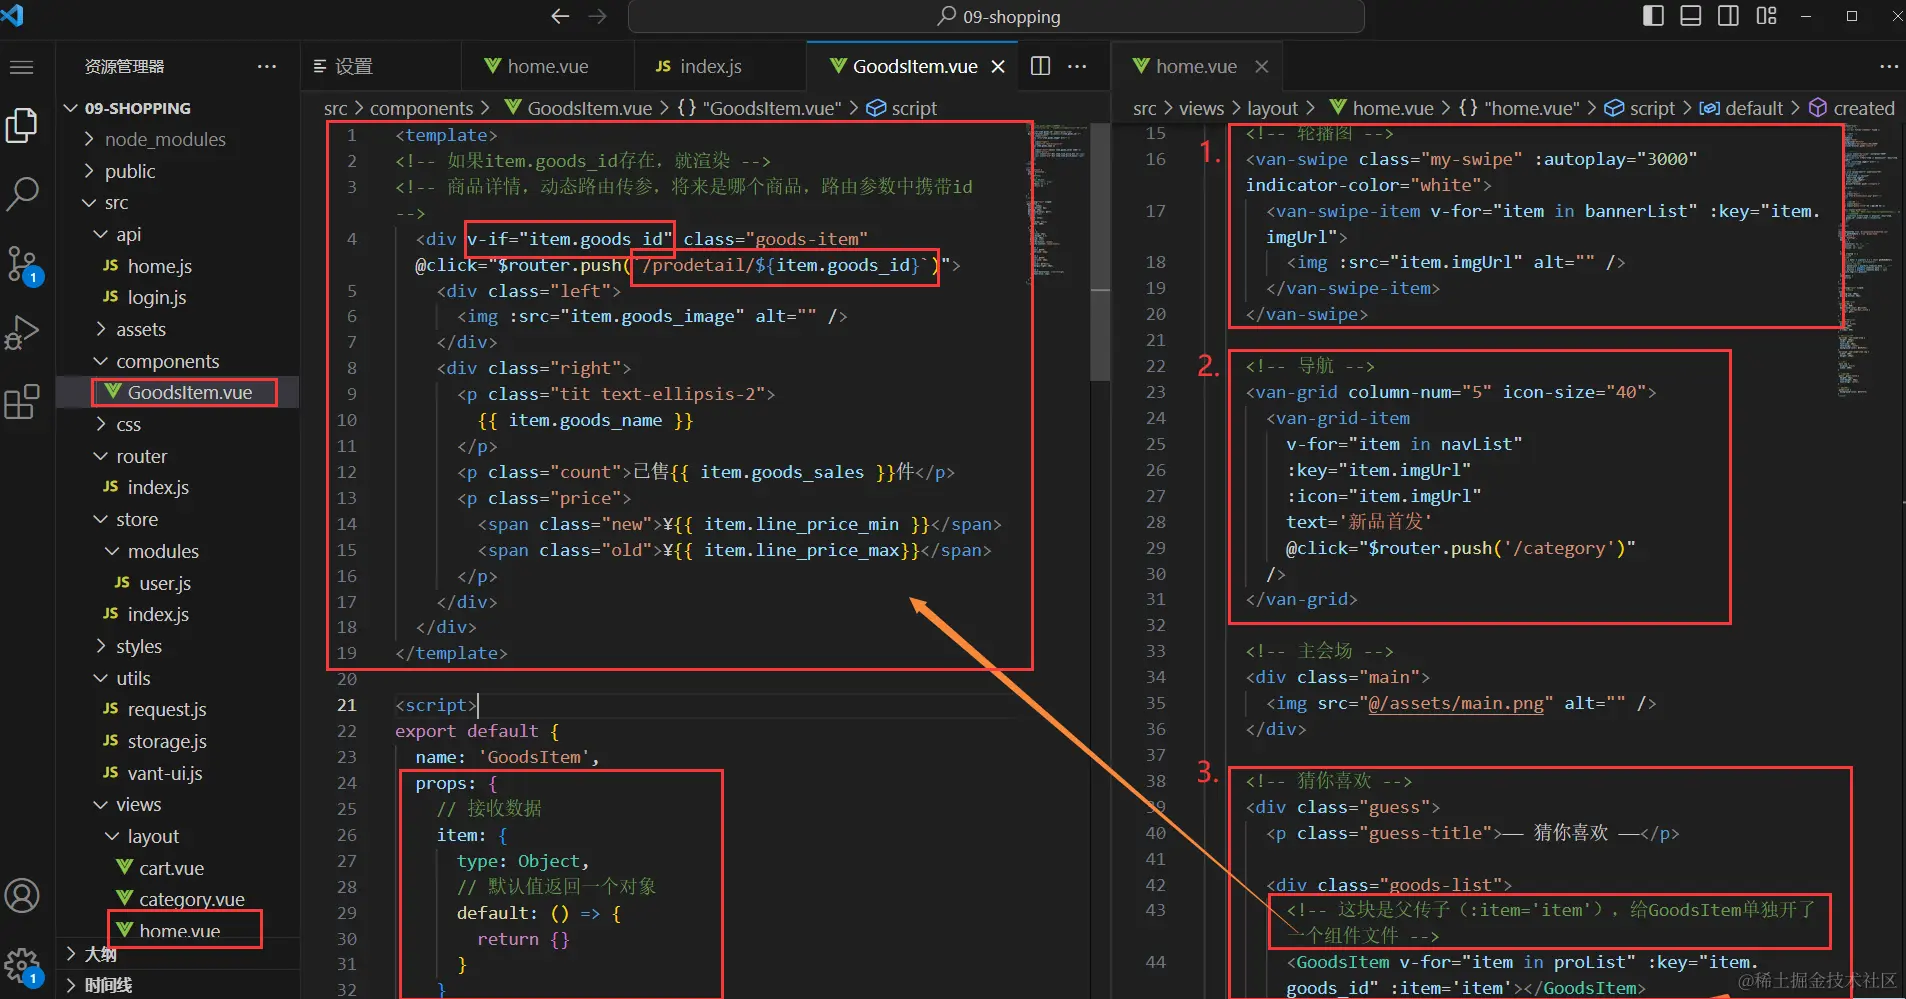Open the customize layout icon
The width and height of the screenshot is (1906, 999).
(x=1767, y=16)
